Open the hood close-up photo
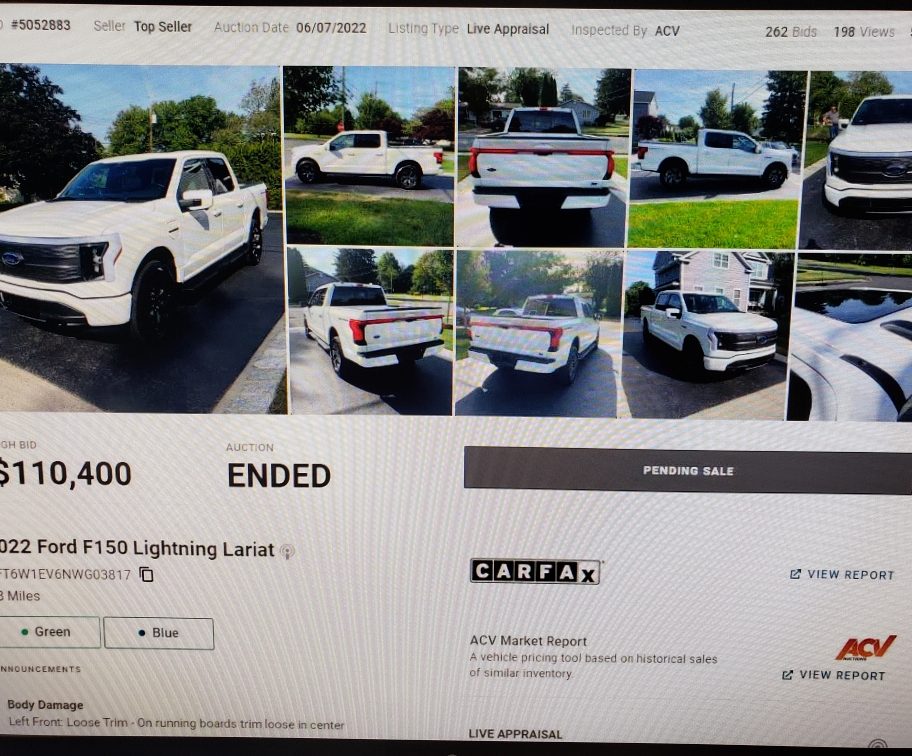The height and width of the screenshot is (756, 912). click(850, 337)
